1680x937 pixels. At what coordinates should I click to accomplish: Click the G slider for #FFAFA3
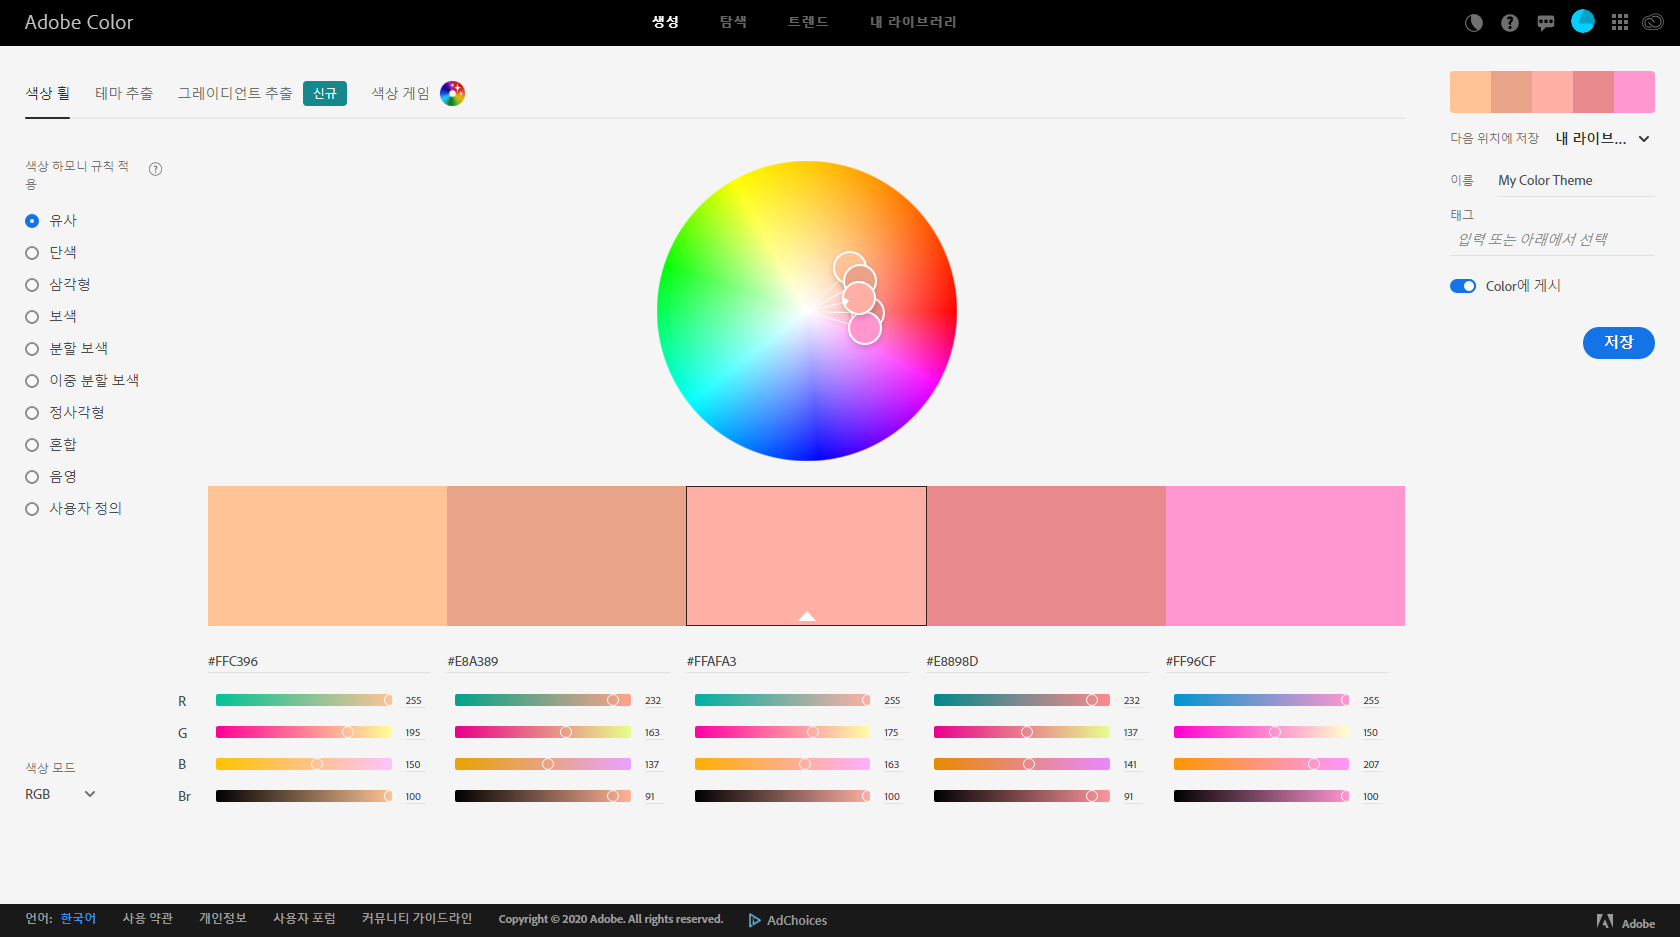[x=783, y=732]
